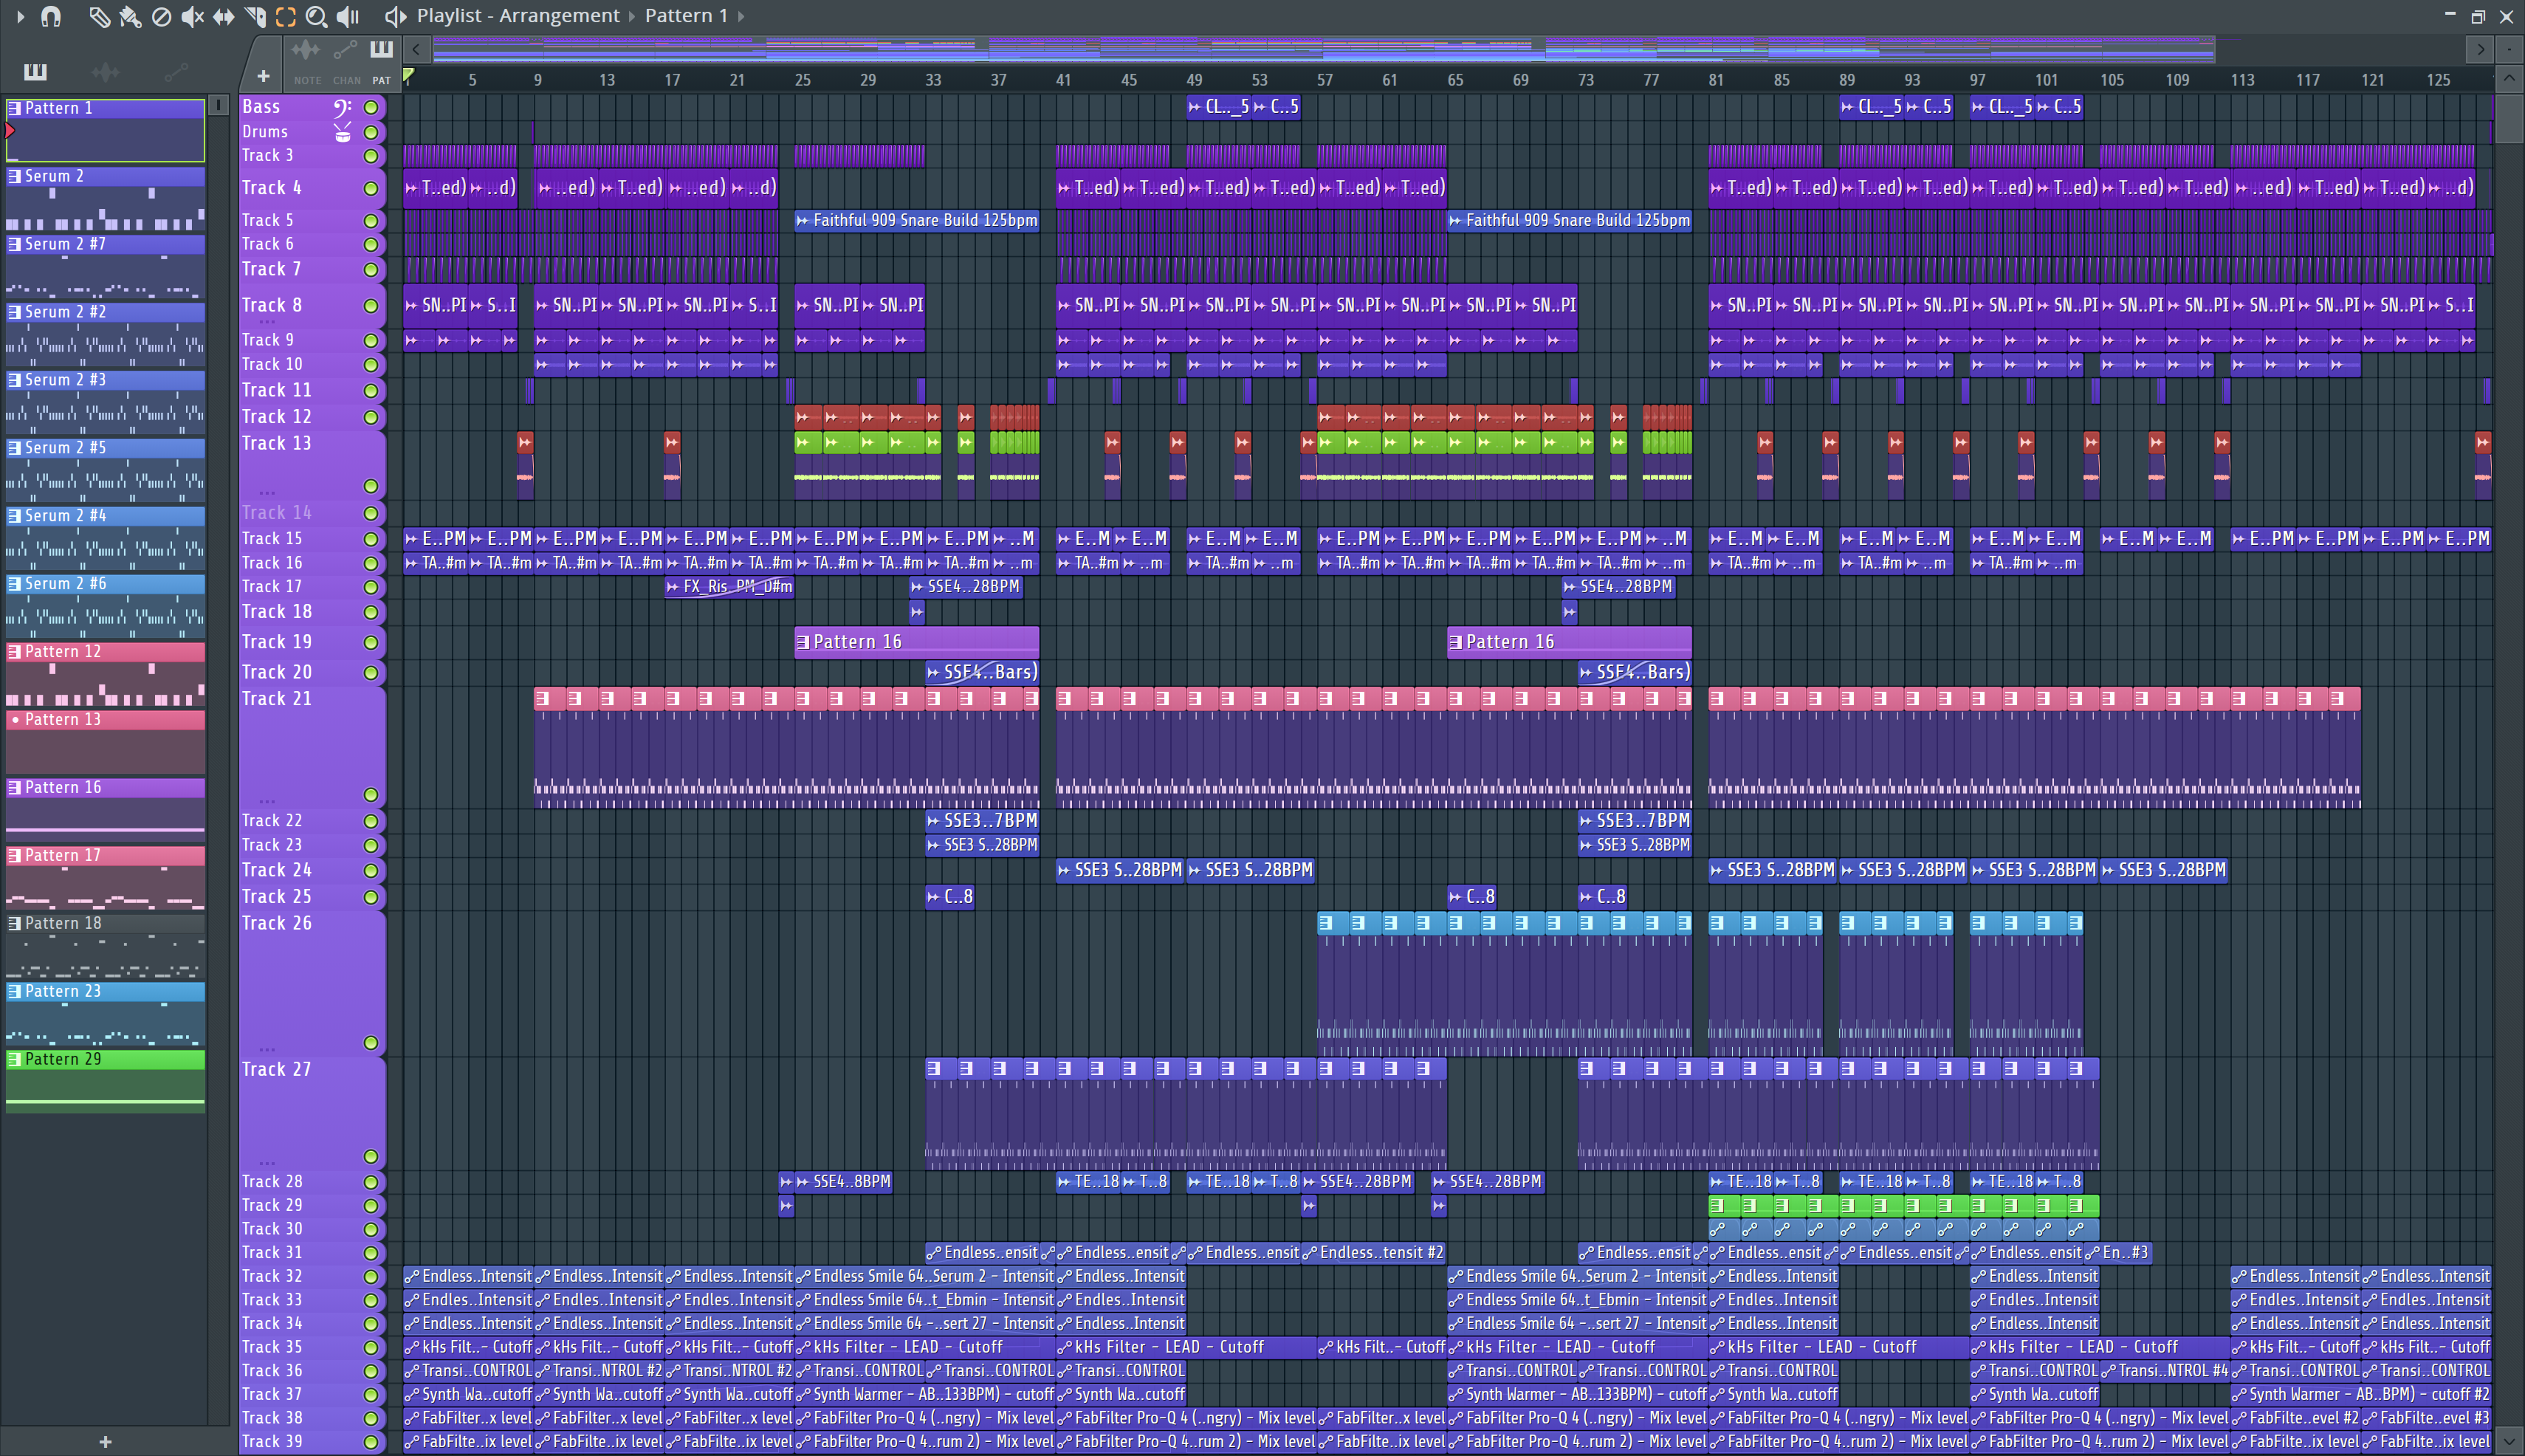2525x1456 pixels.
Task: Select Pattern 29 in the picker
Action: coord(105,1082)
